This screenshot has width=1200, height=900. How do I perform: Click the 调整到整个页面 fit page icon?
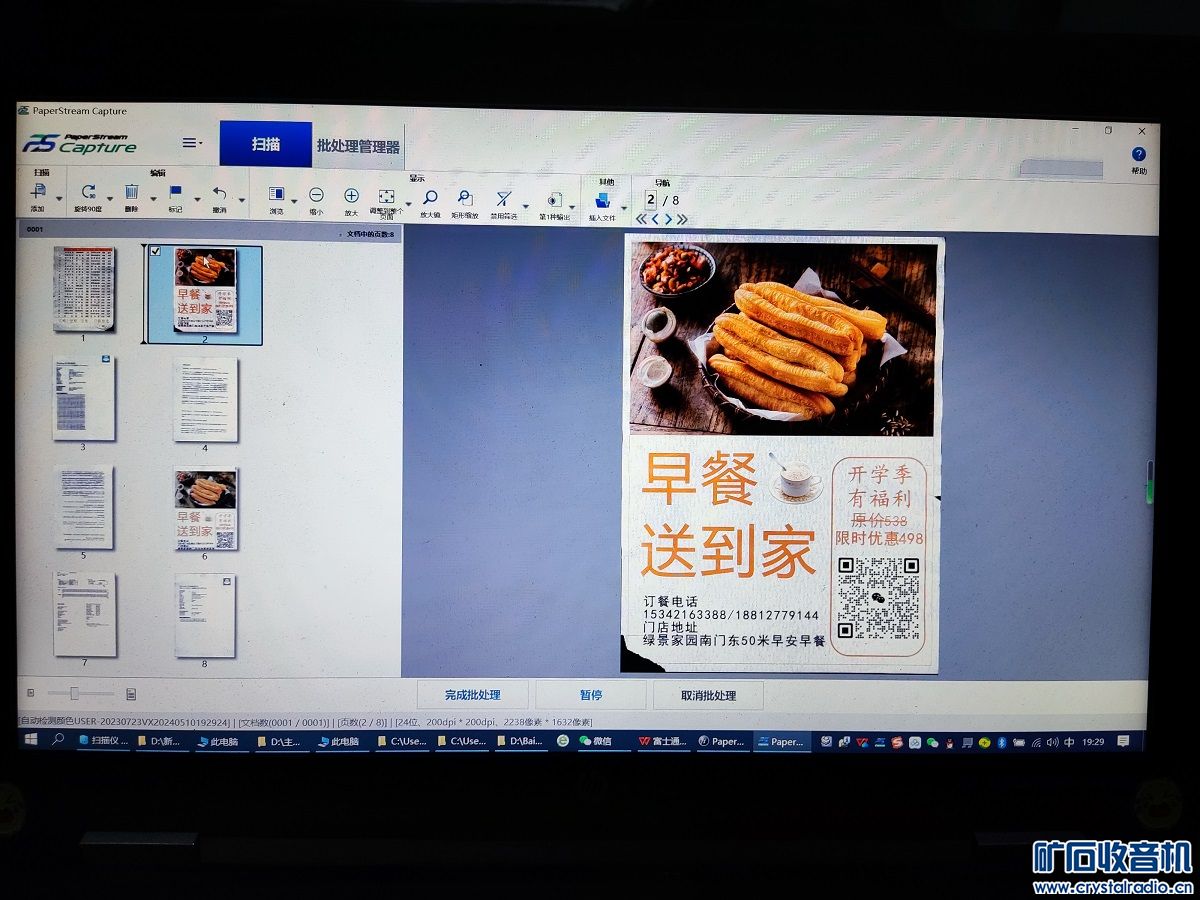[387, 197]
